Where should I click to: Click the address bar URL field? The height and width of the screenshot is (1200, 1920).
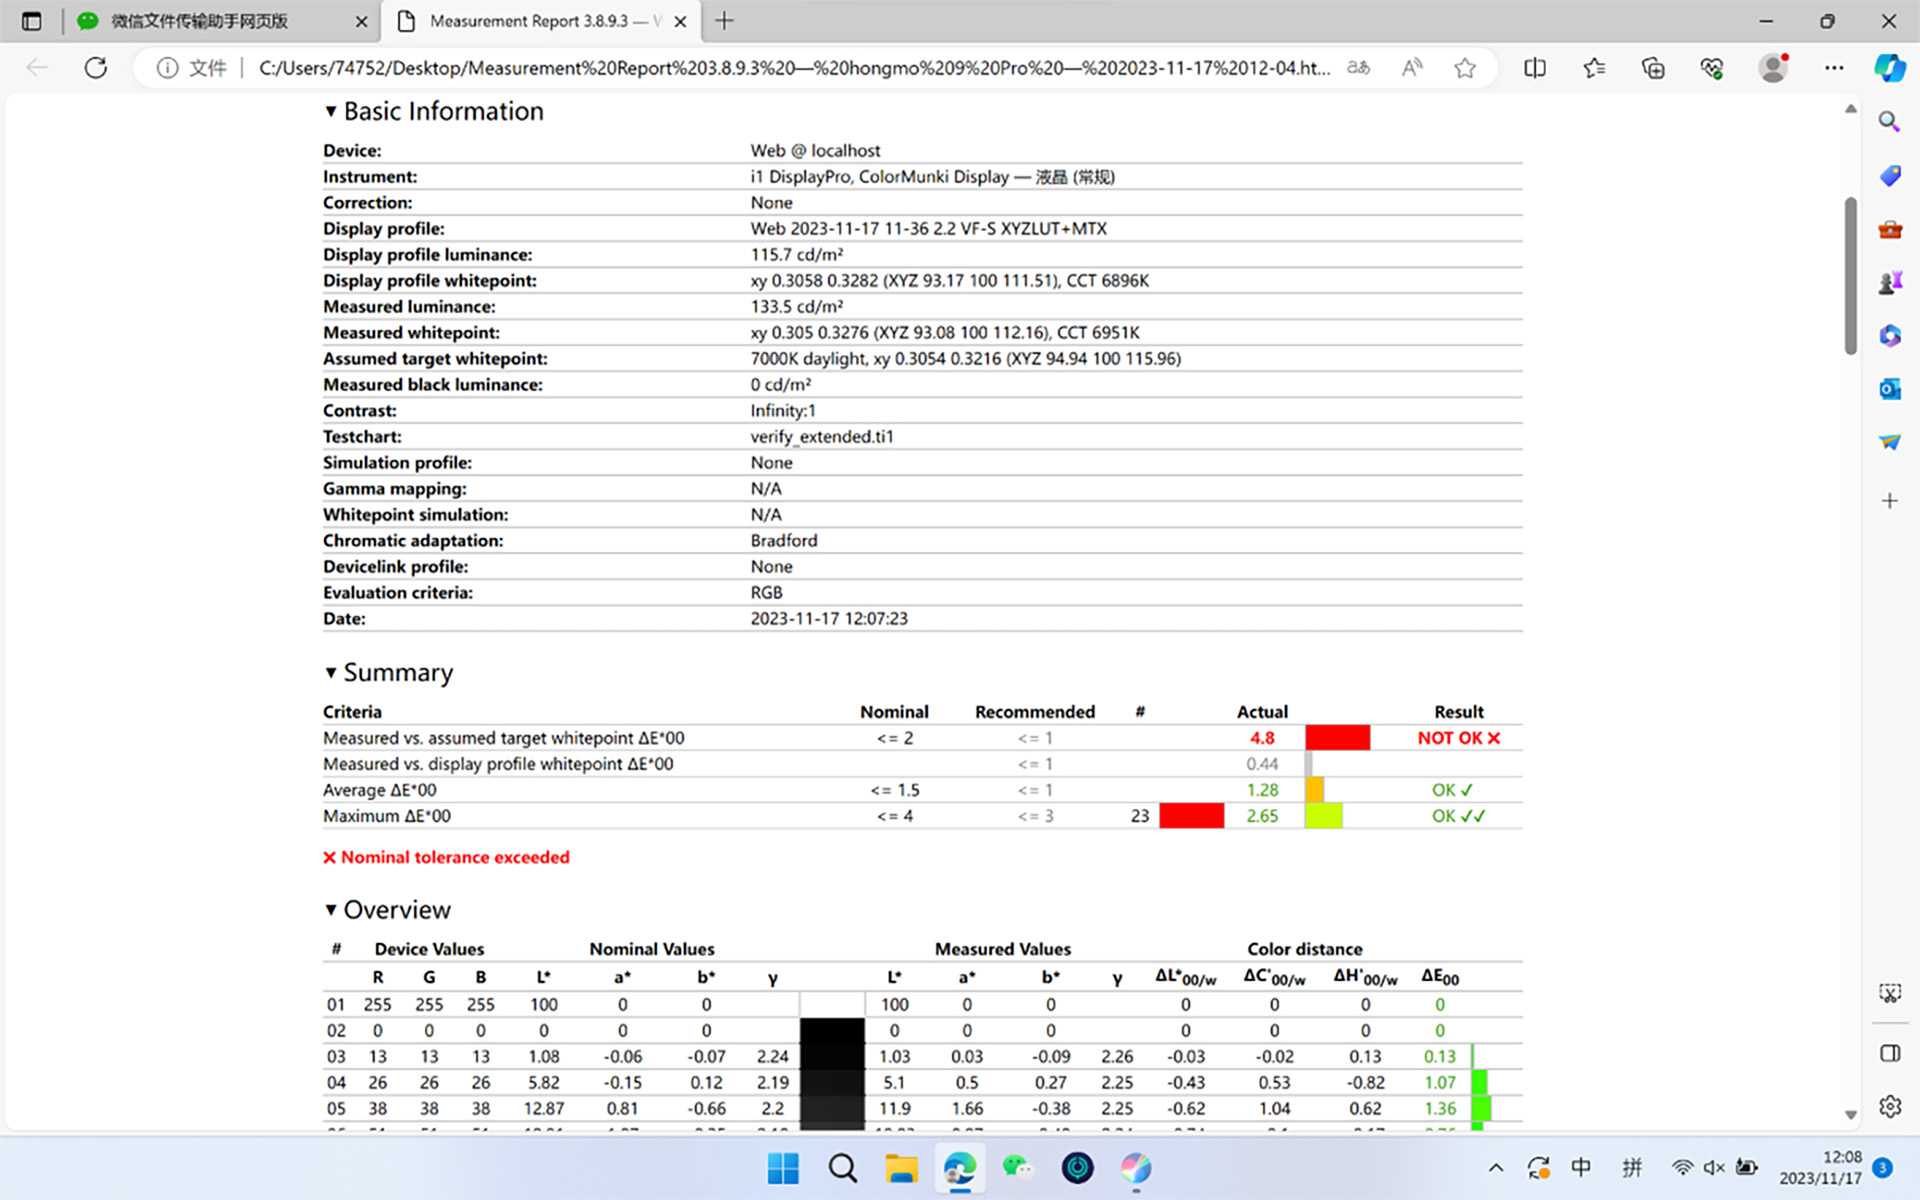[794, 68]
